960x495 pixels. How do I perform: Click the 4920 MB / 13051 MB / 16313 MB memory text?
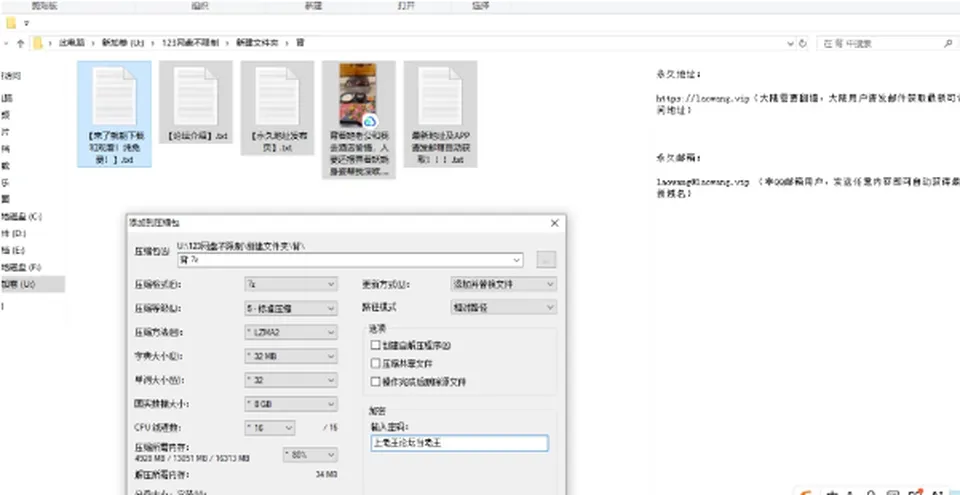(x=192, y=458)
